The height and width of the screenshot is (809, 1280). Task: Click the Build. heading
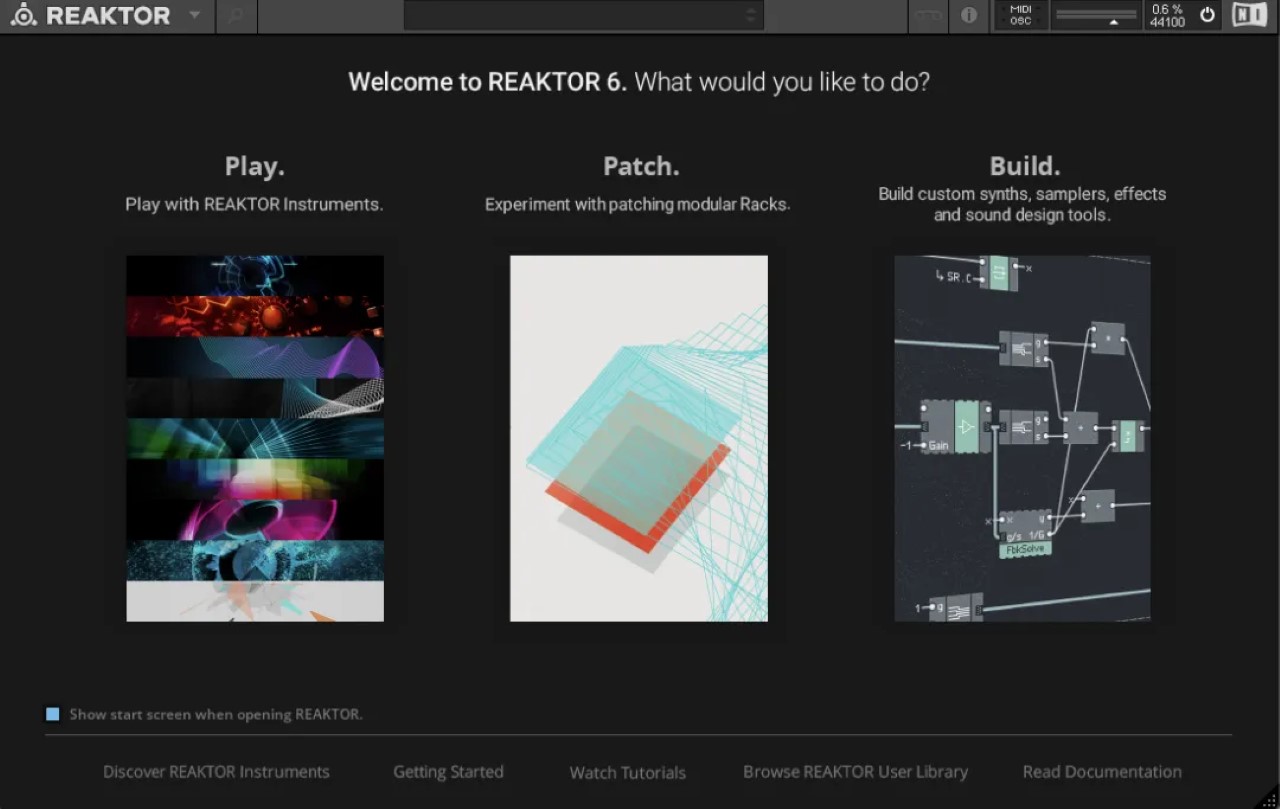coord(1025,166)
